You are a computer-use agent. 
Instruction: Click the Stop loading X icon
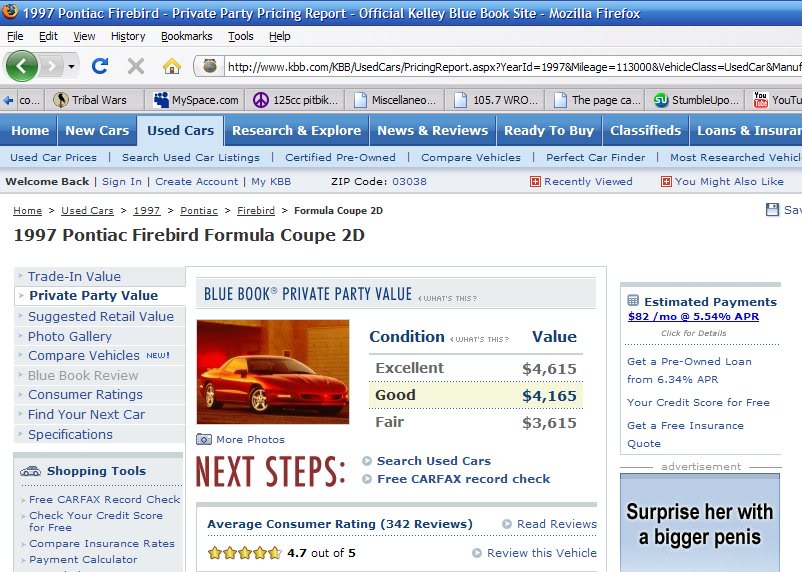[136, 66]
